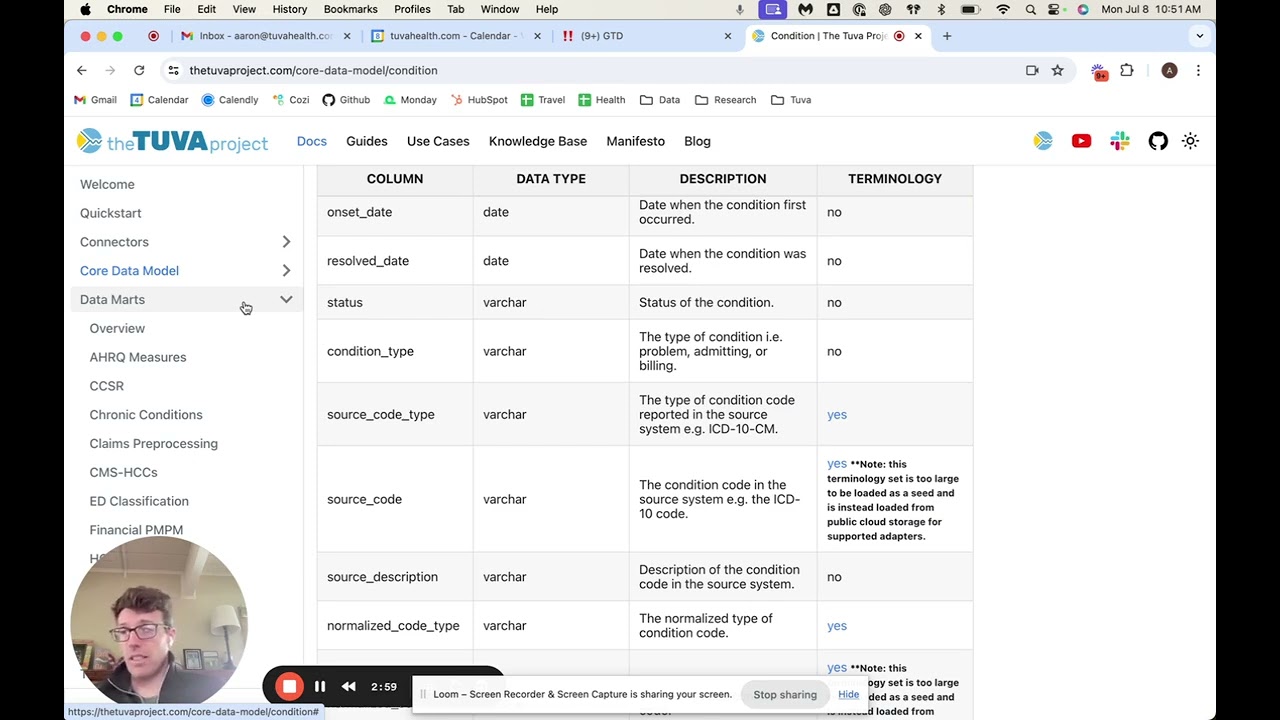Click the camera icon in the address bar
This screenshot has height=720, width=1280.
pos(1032,70)
